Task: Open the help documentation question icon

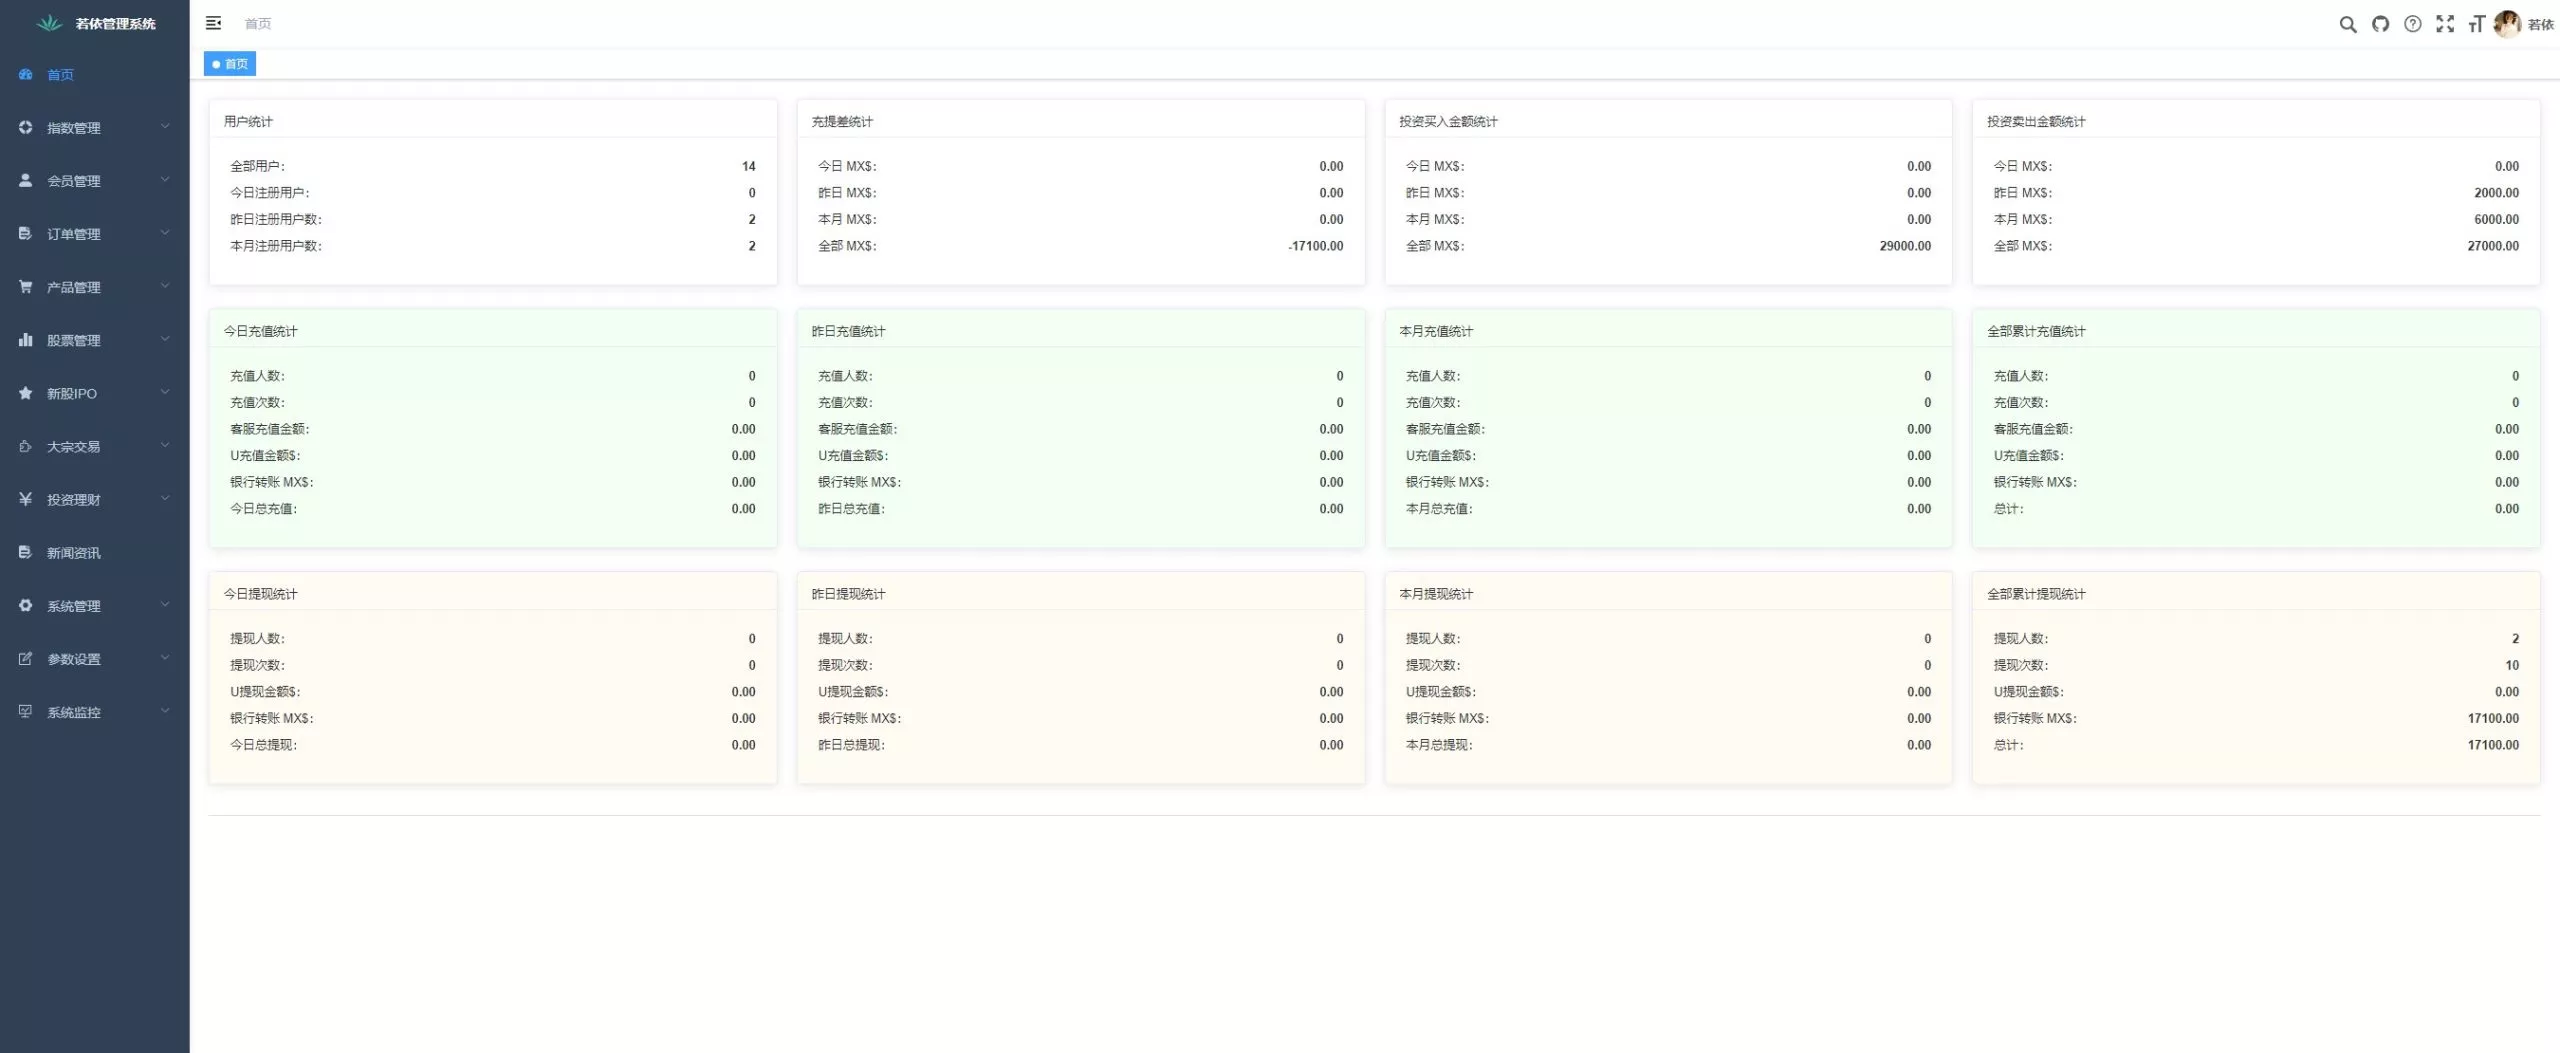Action: 2413,24
